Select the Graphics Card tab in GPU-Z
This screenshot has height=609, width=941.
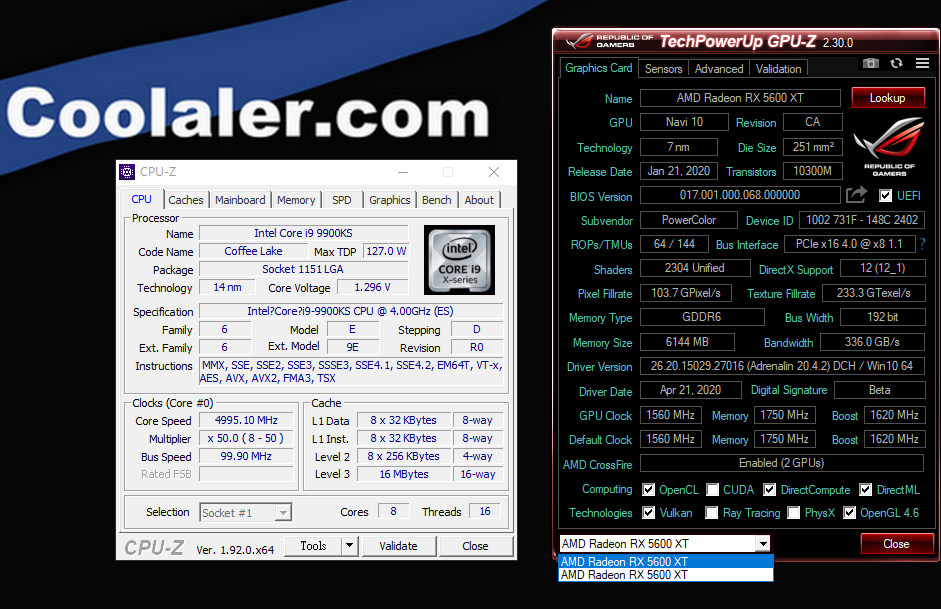pos(598,68)
